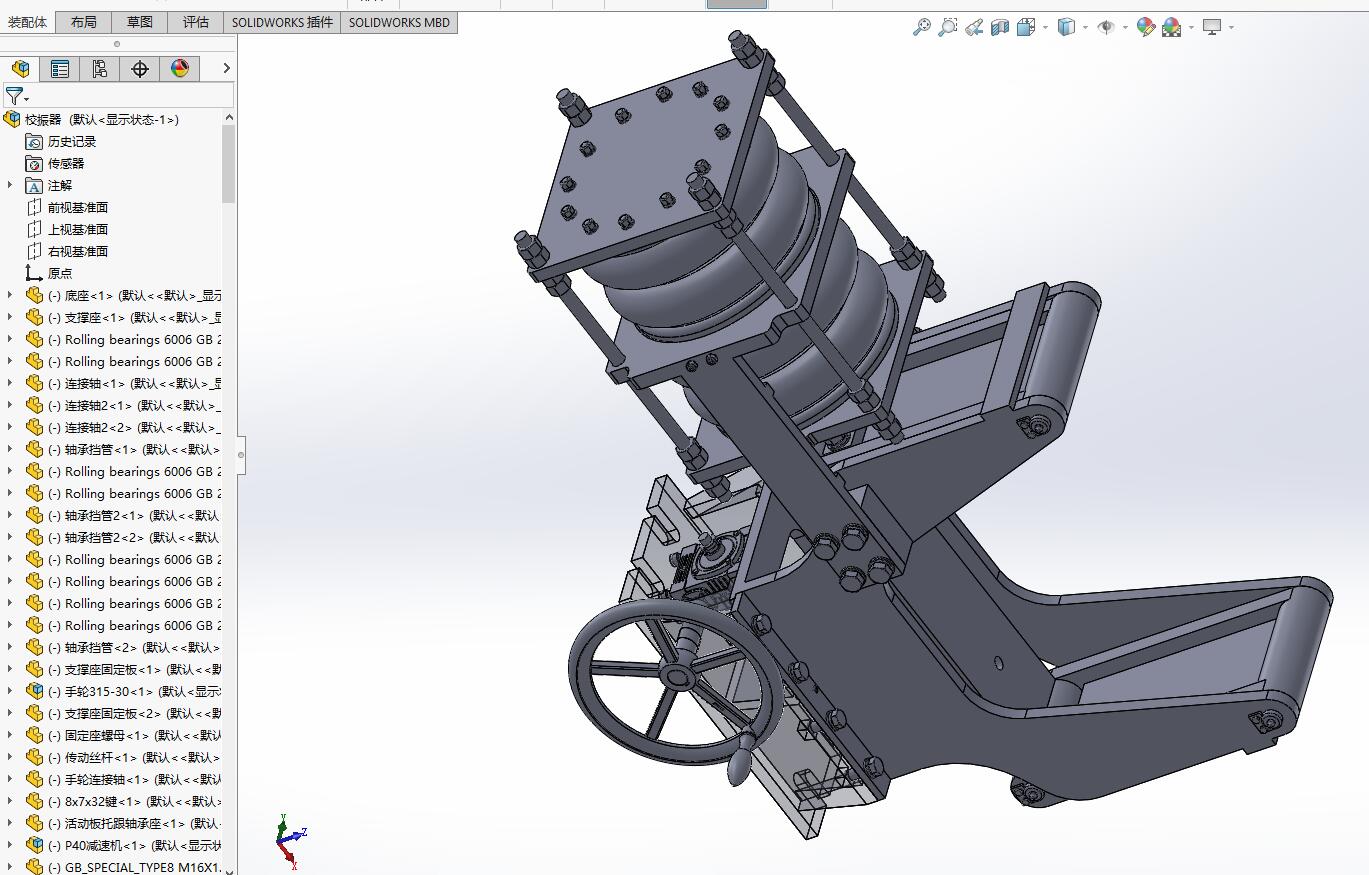The image size is (1369, 875).
Task: Switch to the 草图 tab
Action: (x=140, y=22)
